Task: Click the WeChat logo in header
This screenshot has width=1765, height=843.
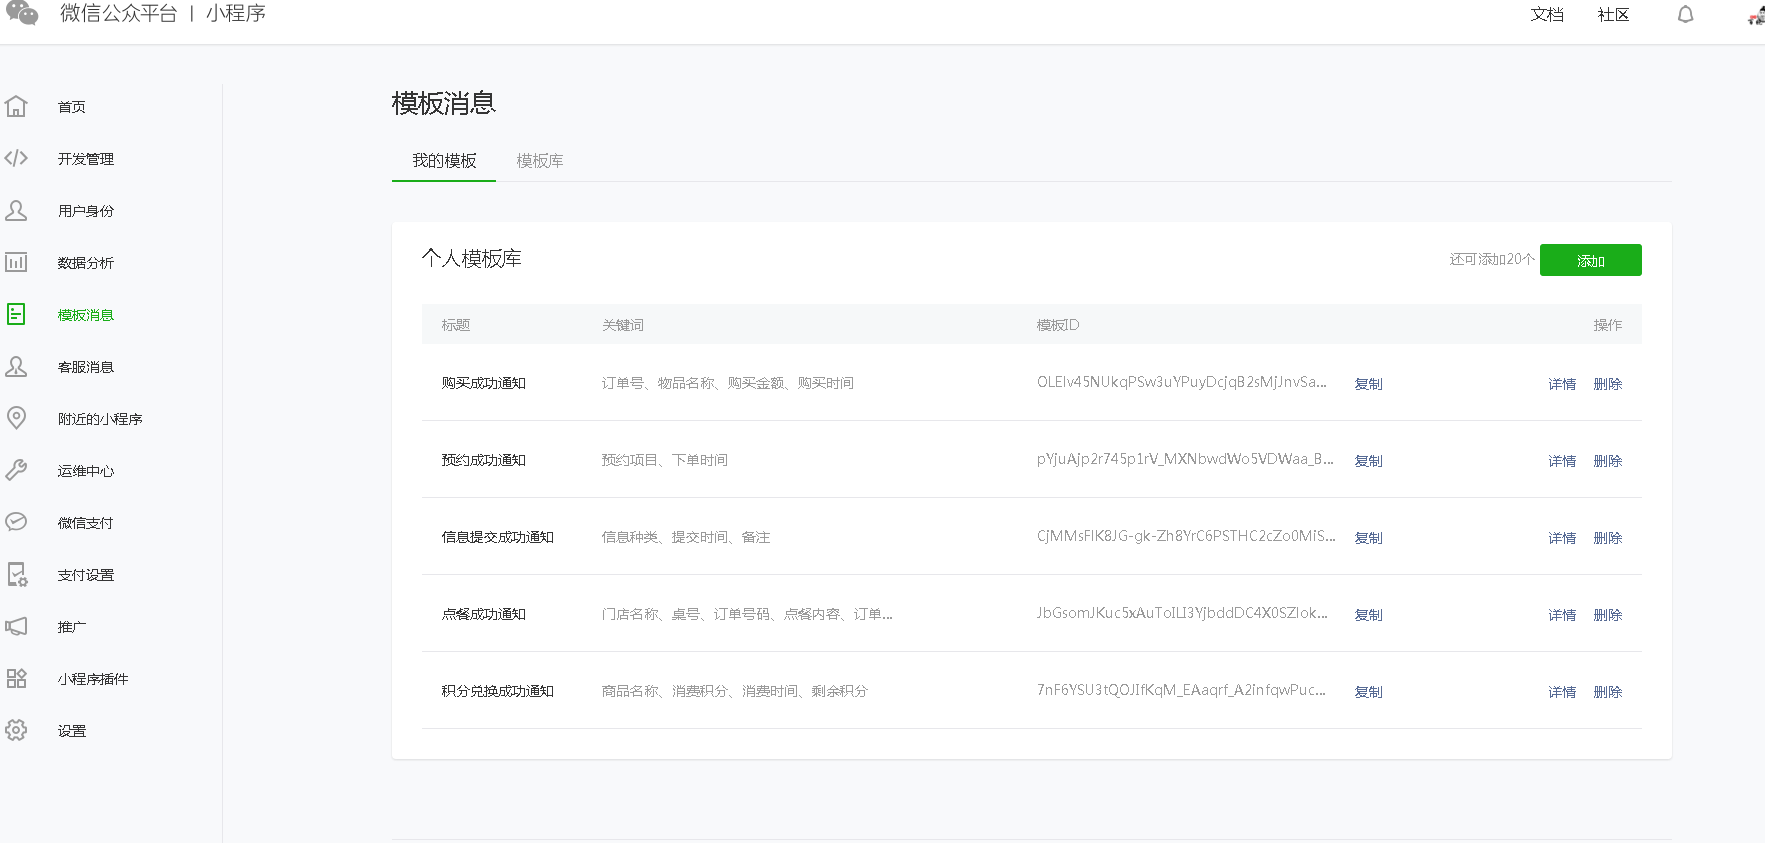Action: click(22, 13)
